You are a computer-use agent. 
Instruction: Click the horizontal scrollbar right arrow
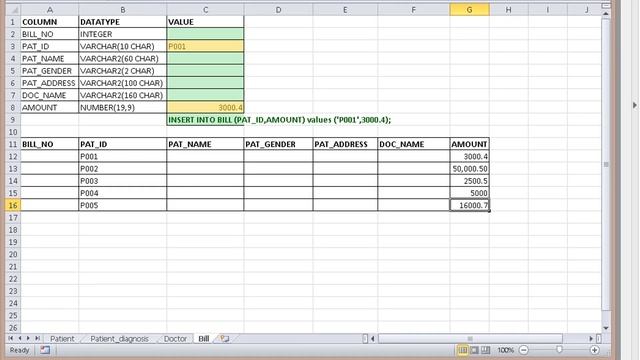(591, 338)
